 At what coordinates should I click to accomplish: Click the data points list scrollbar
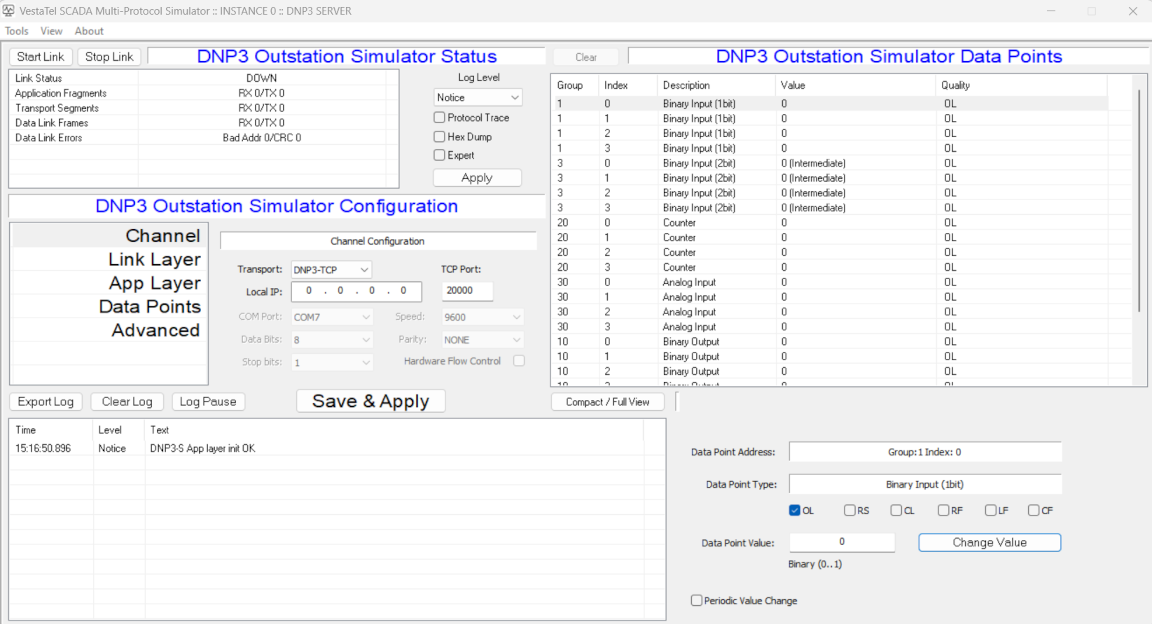[x=1138, y=200]
